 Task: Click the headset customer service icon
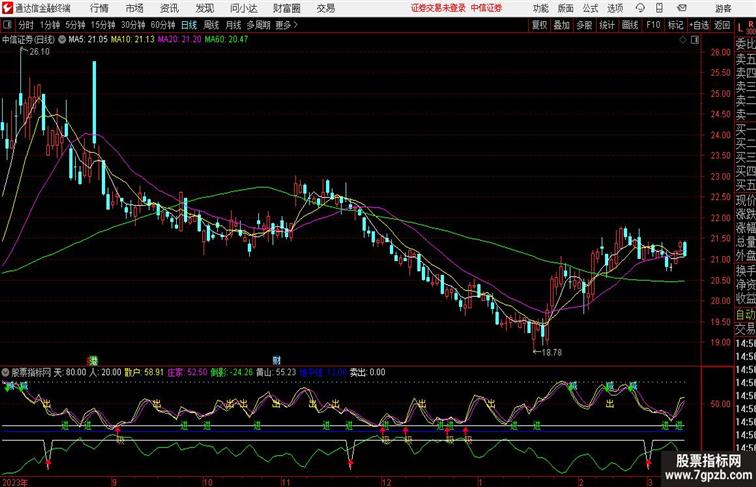(x=640, y=8)
